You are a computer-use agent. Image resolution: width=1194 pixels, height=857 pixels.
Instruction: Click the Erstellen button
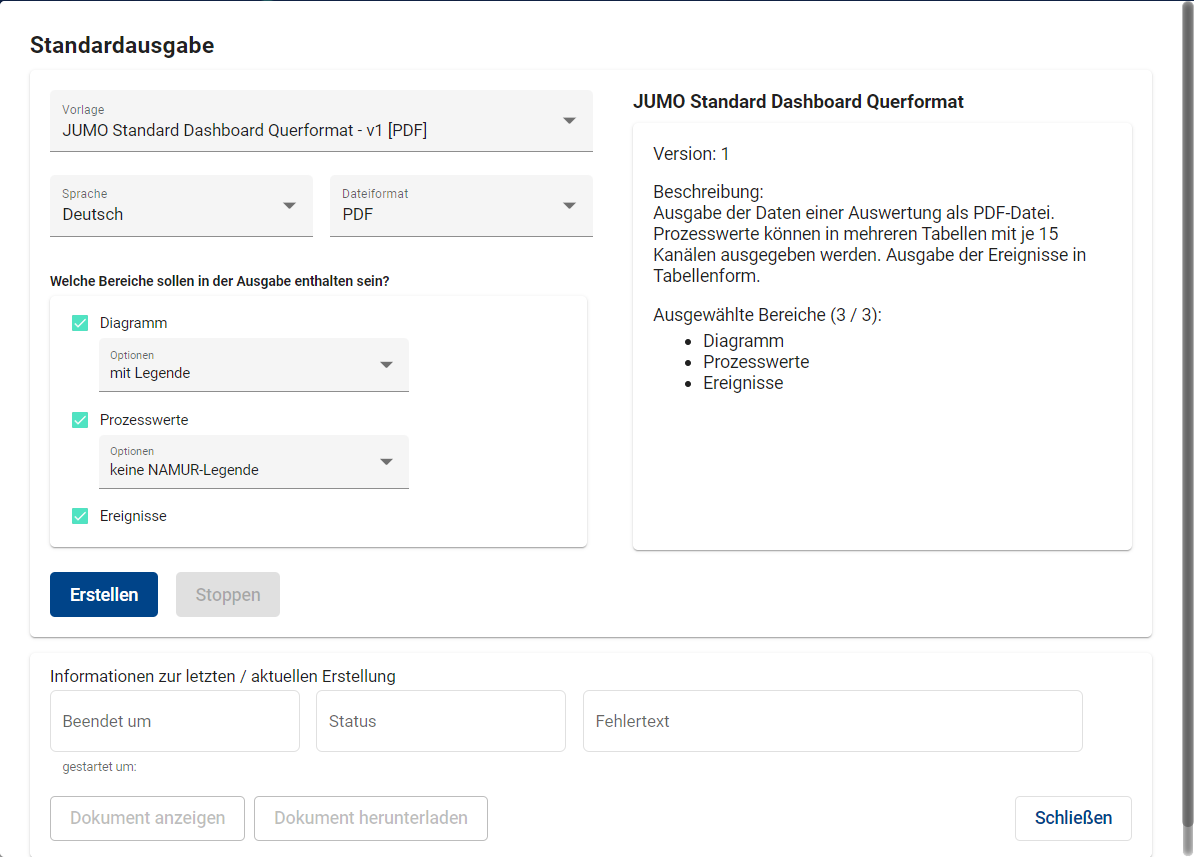104,595
